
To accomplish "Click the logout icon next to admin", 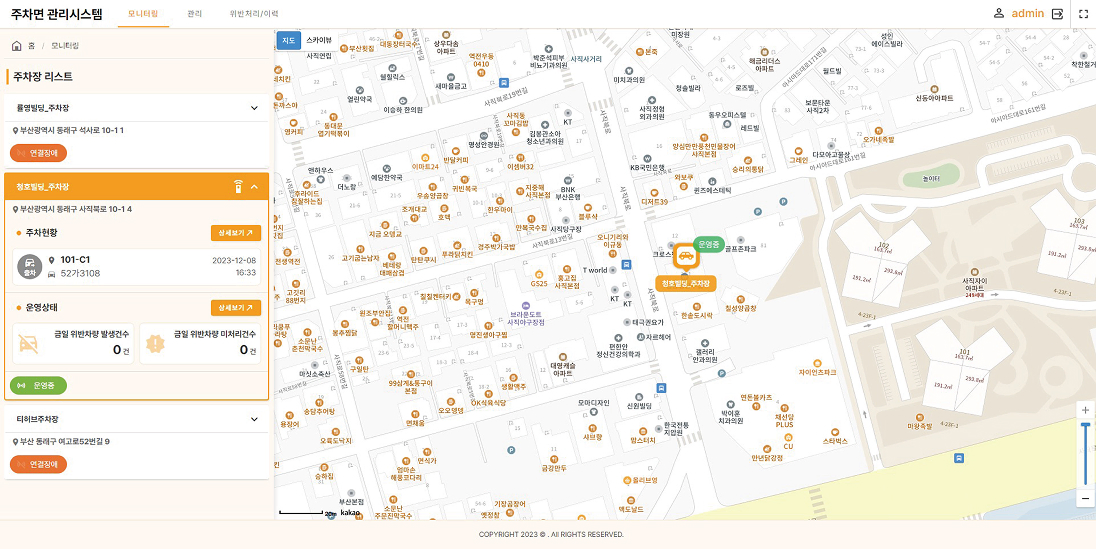I will point(1057,14).
